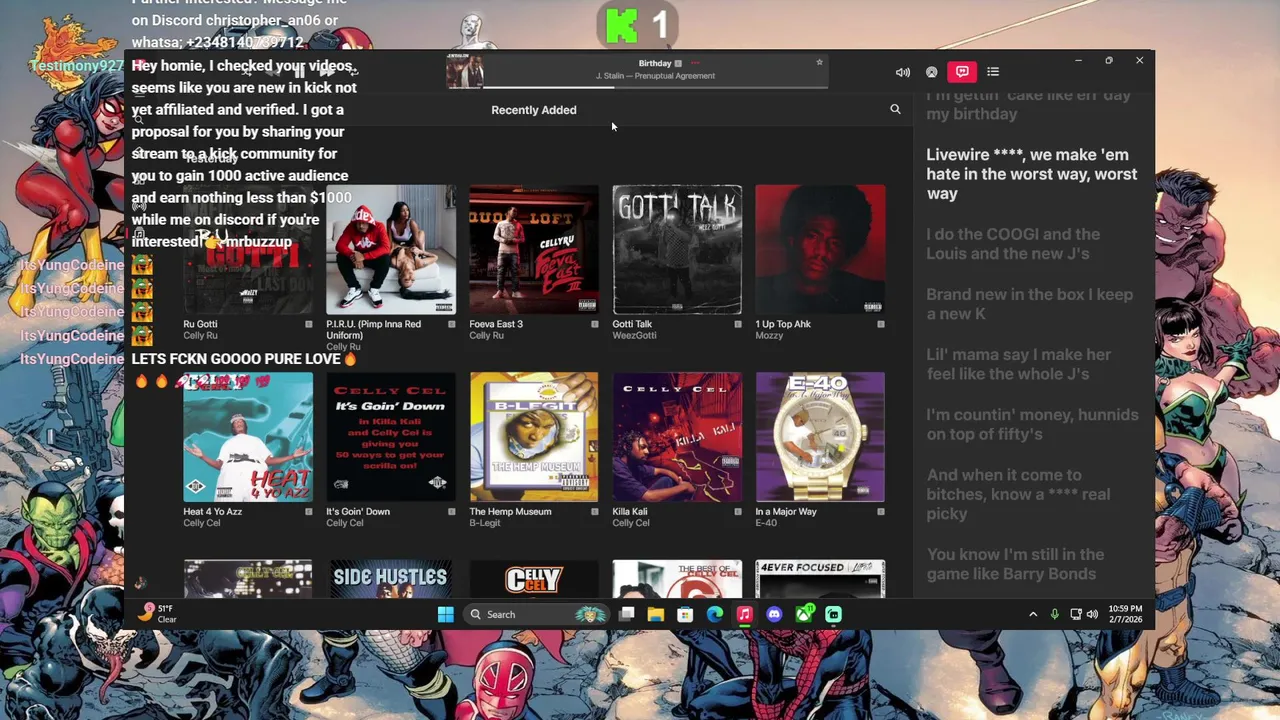This screenshot has width=1280, height=720.
Task: Select the Recently Added heading
Action: [x=533, y=110]
